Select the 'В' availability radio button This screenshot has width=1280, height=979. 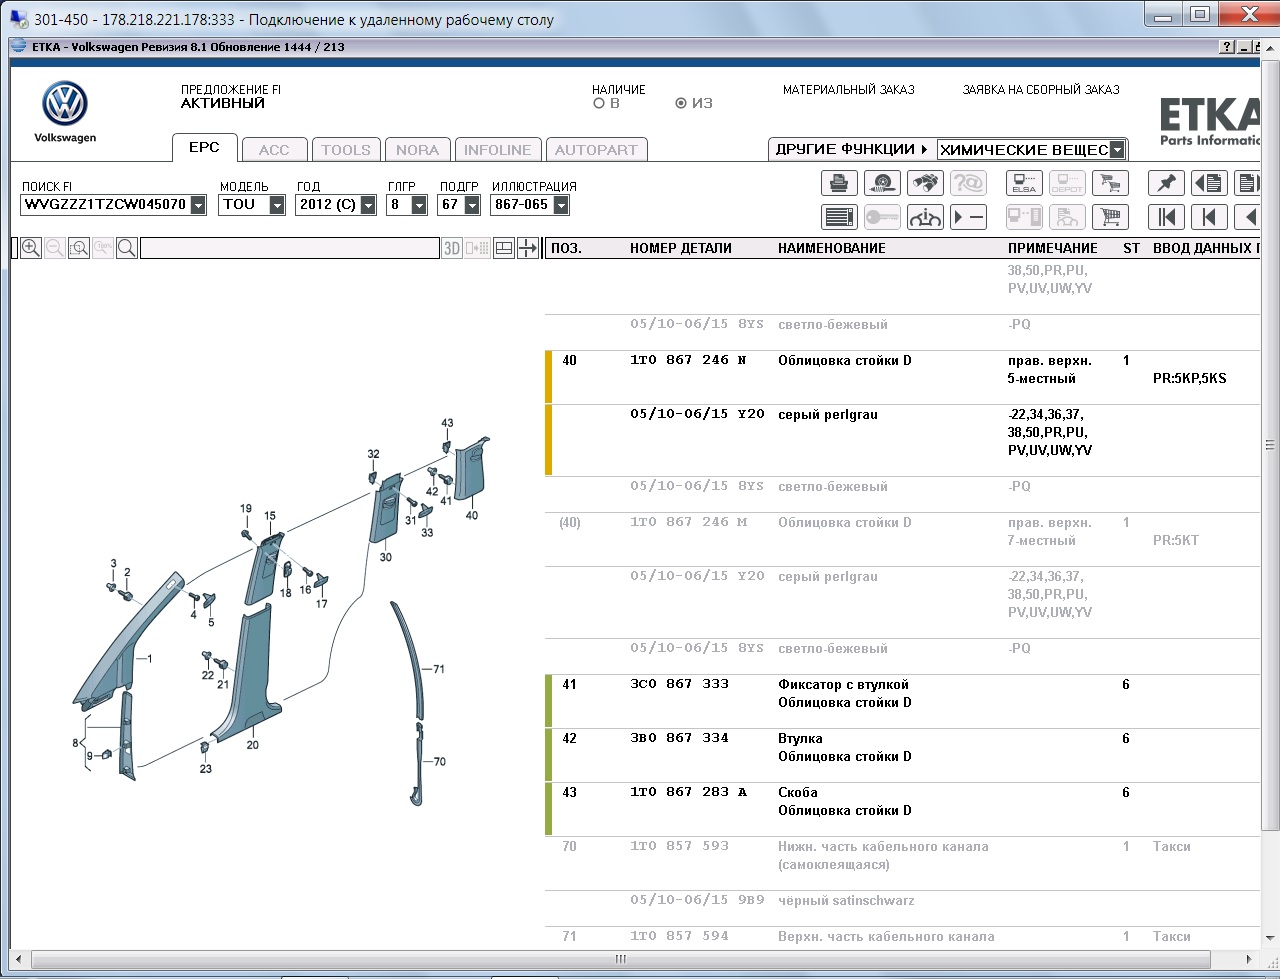599,103
